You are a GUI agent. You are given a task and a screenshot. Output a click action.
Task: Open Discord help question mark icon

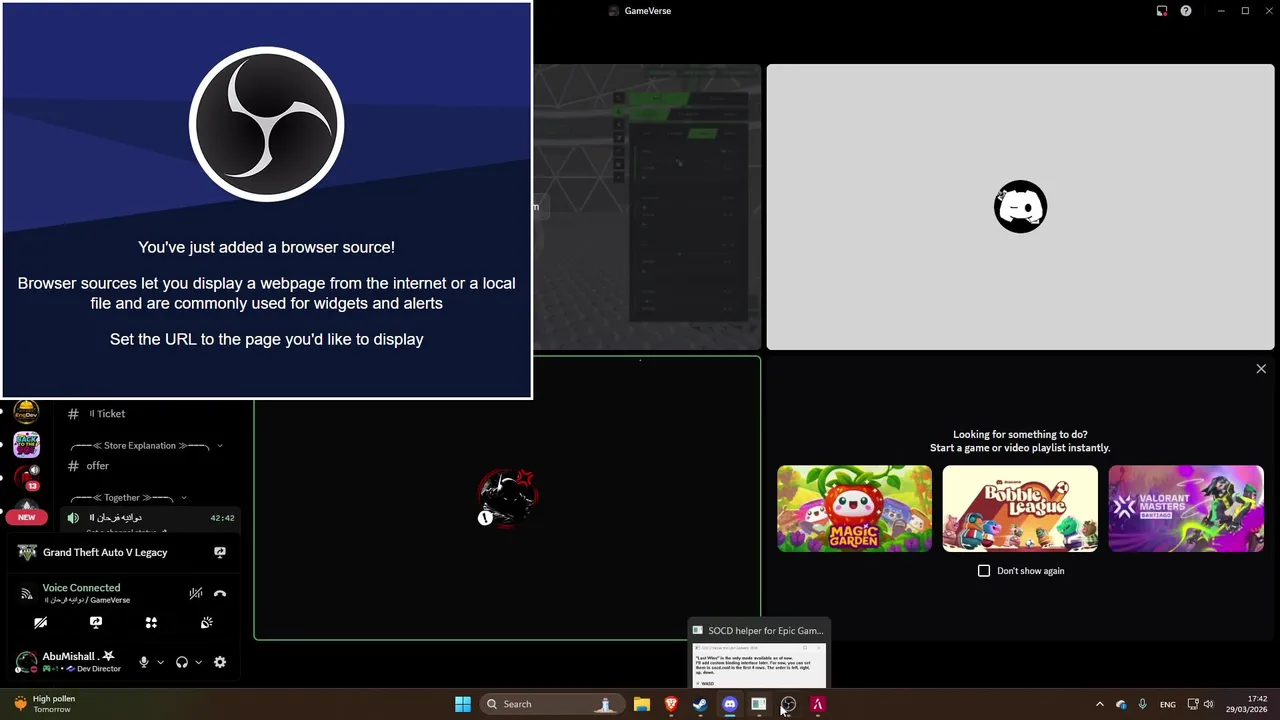(1186, 11)
